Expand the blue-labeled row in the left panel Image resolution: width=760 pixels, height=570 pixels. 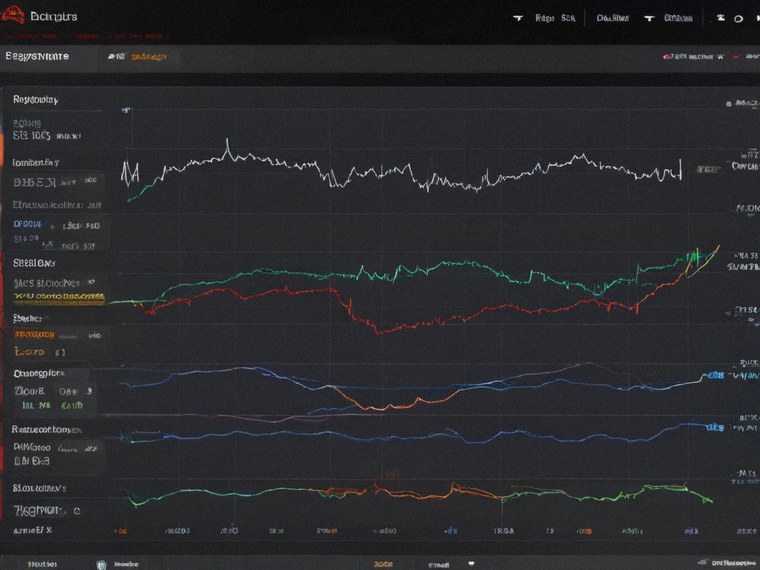tap(28, 224)
